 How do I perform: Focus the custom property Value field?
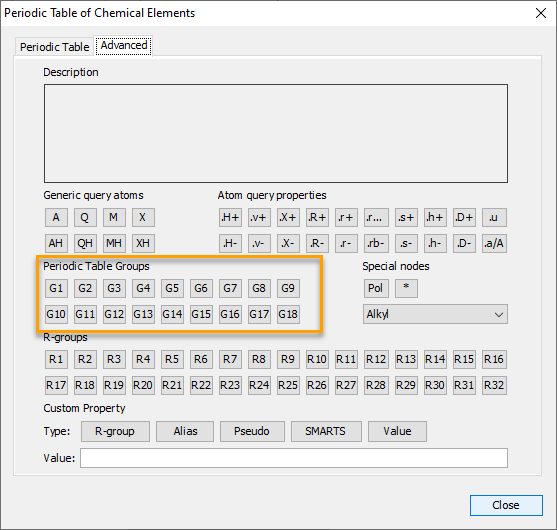coord(294,458)
